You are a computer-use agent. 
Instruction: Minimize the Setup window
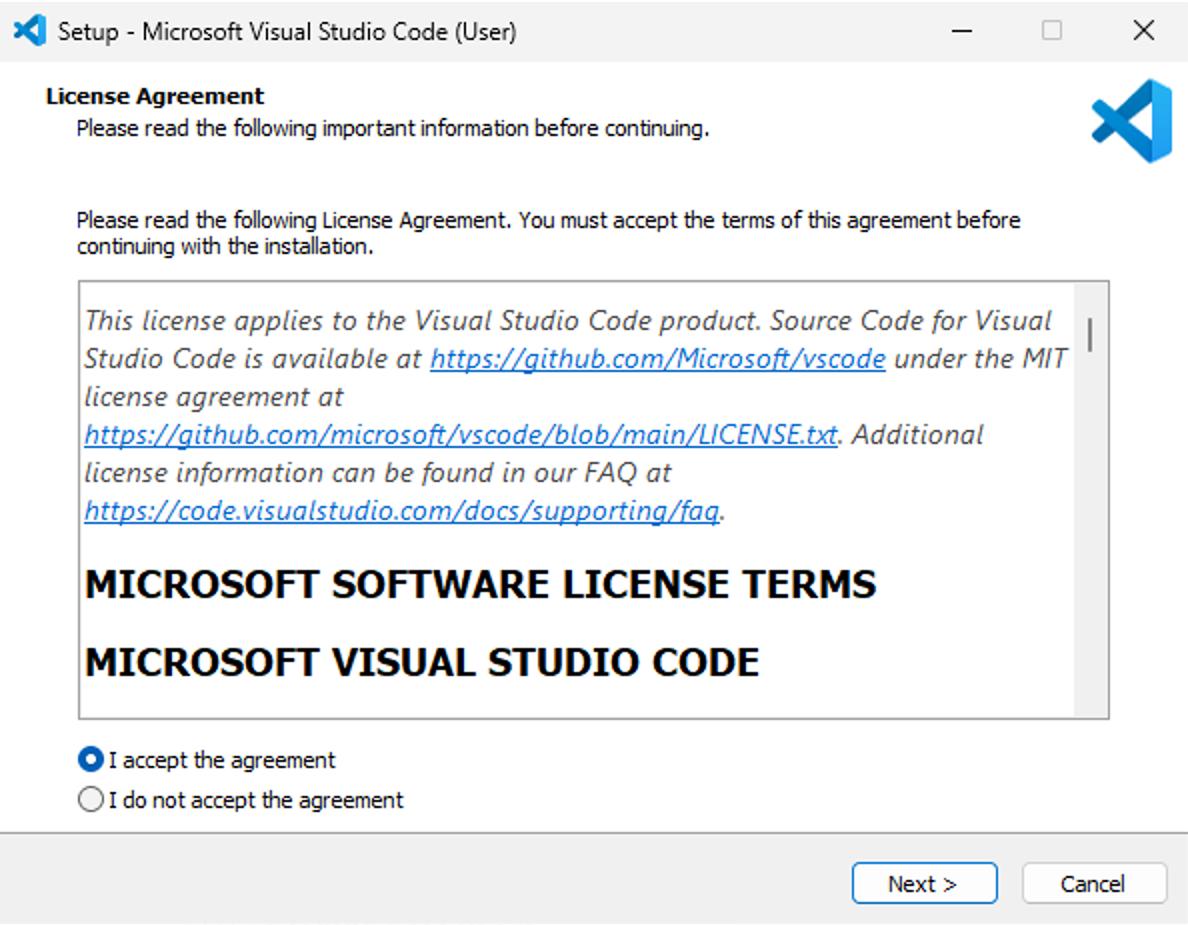pyautogui.click(x=962, y=31)
